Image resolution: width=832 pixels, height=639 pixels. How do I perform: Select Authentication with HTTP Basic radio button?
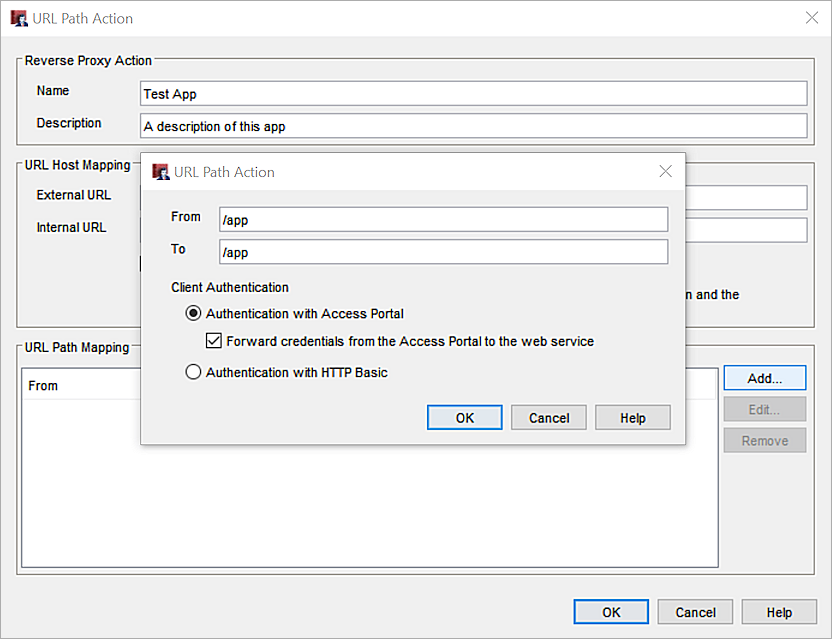(193, 372)
